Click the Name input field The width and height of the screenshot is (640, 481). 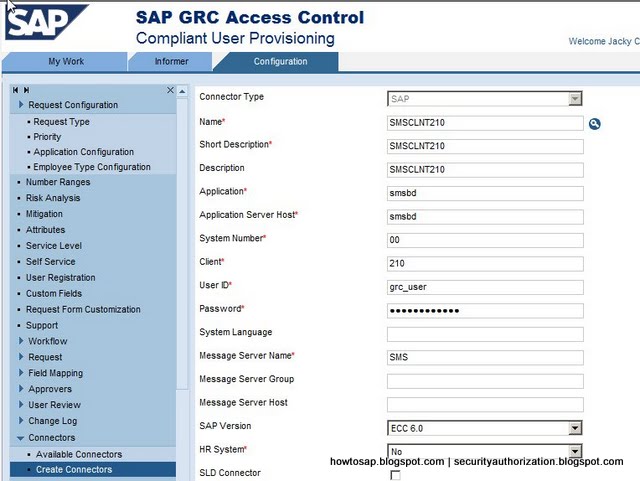pos(485,123)
